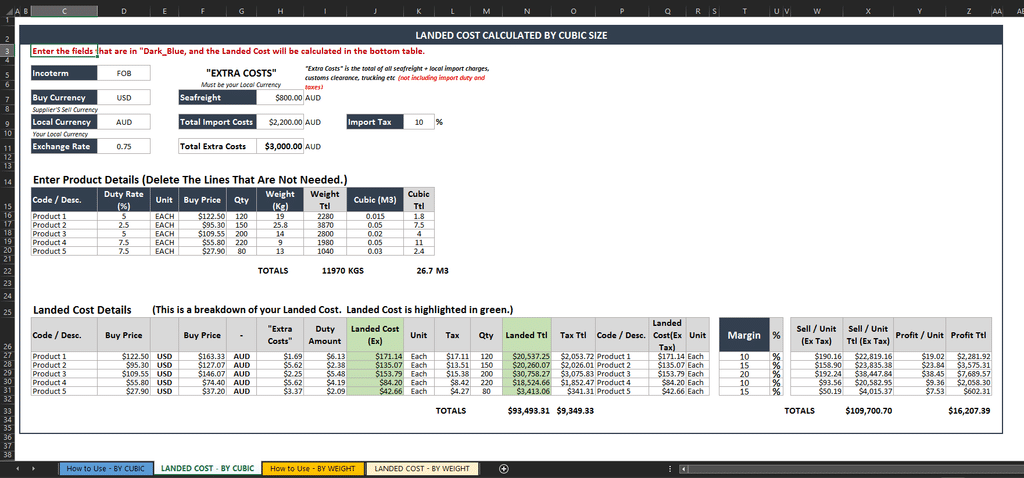Select the column W header
The height and width of the screenshot is (478, 1024).
[816, 11]
